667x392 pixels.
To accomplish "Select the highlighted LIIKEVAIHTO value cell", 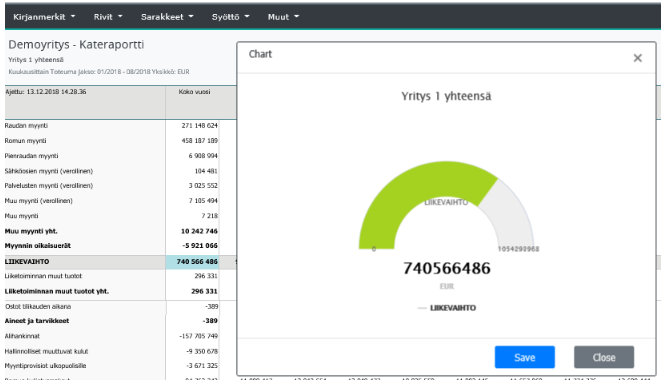I will pyautogui.click(x=192, y=262).
